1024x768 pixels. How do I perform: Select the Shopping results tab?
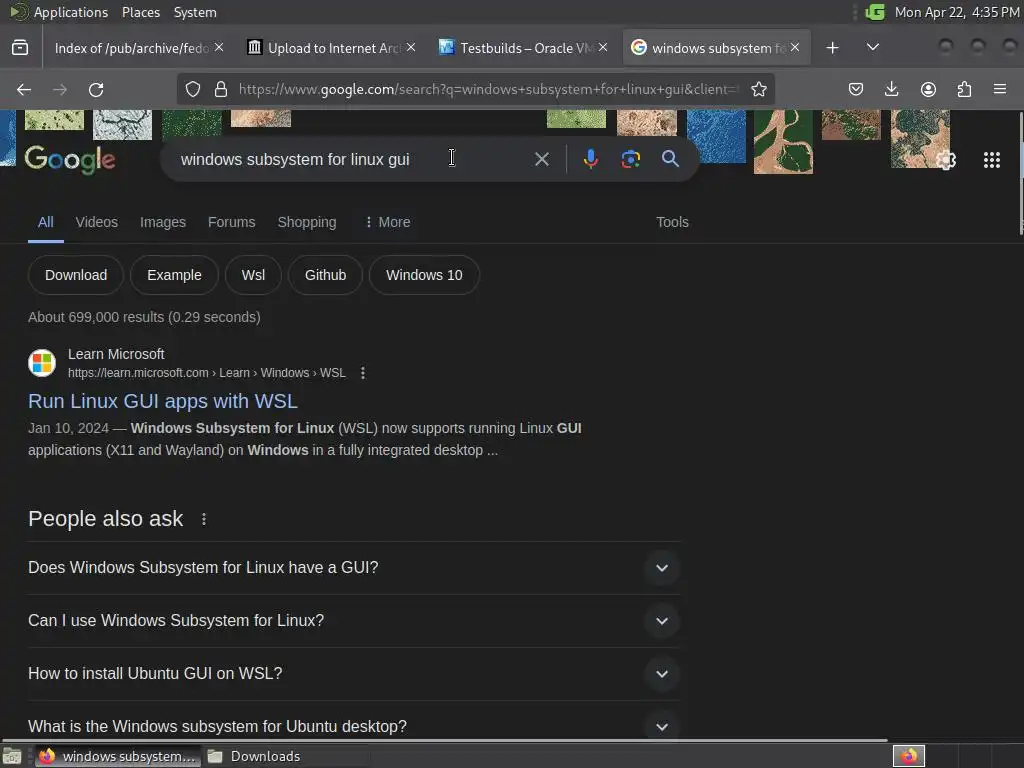[307, 222]
